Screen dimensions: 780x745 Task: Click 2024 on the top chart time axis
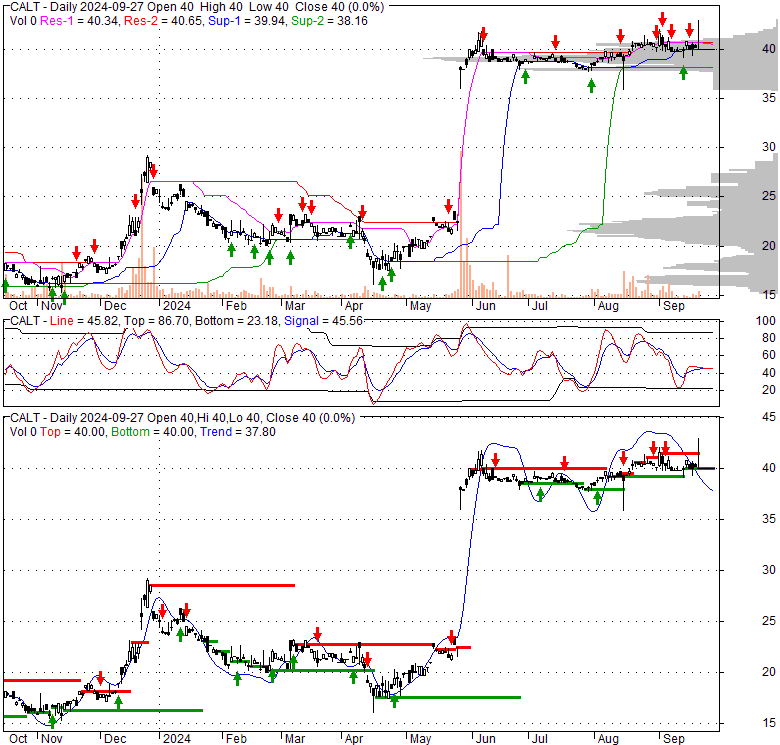click(177, 306)
